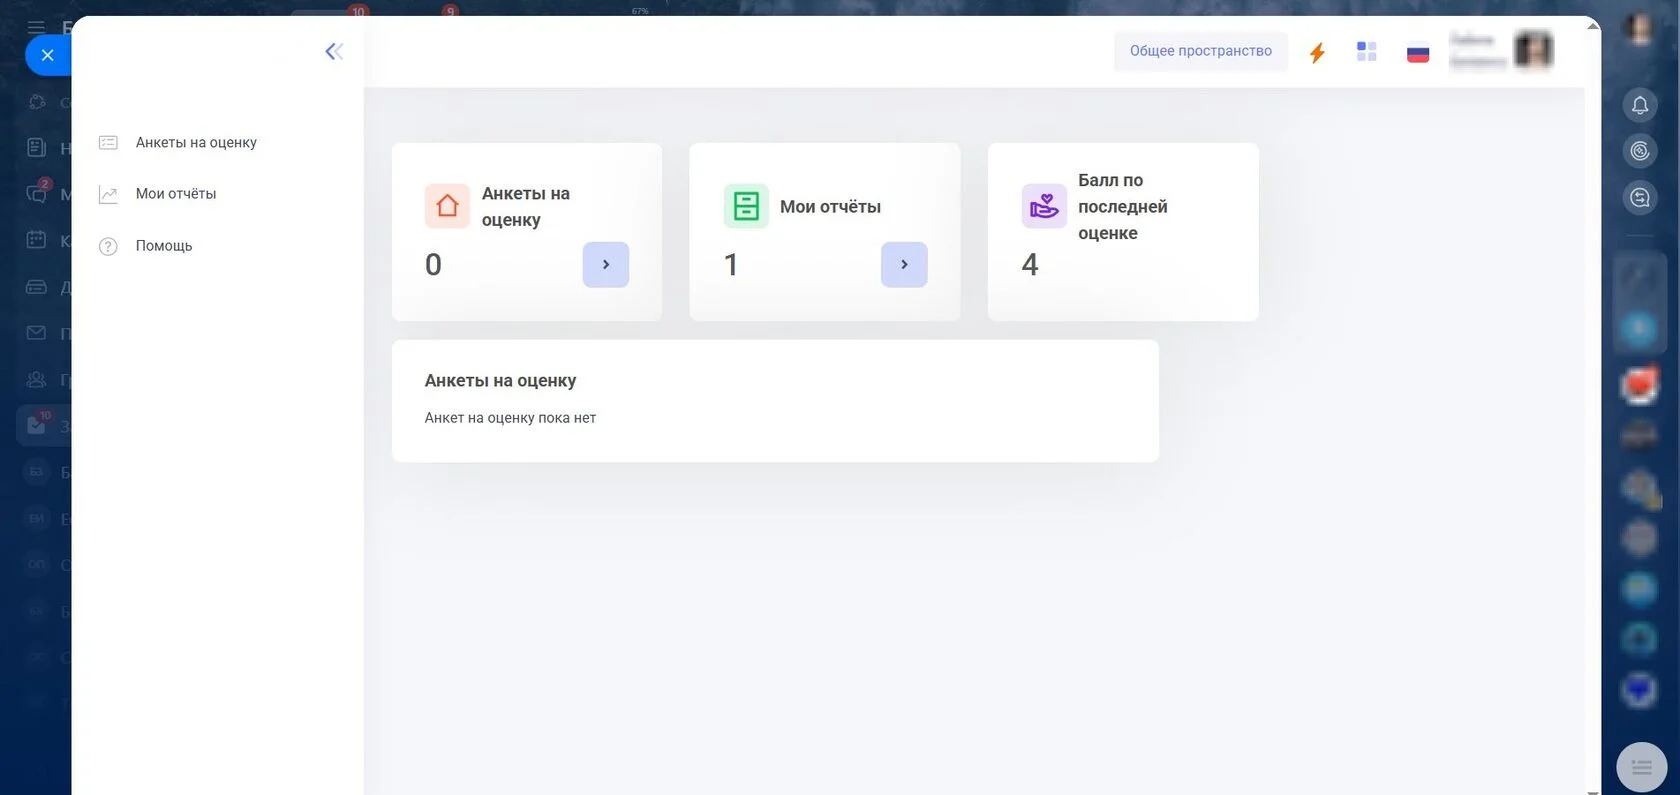Expand Мои отчёты card arrow button
The image size is (1680, 795).
pos(904,265)
